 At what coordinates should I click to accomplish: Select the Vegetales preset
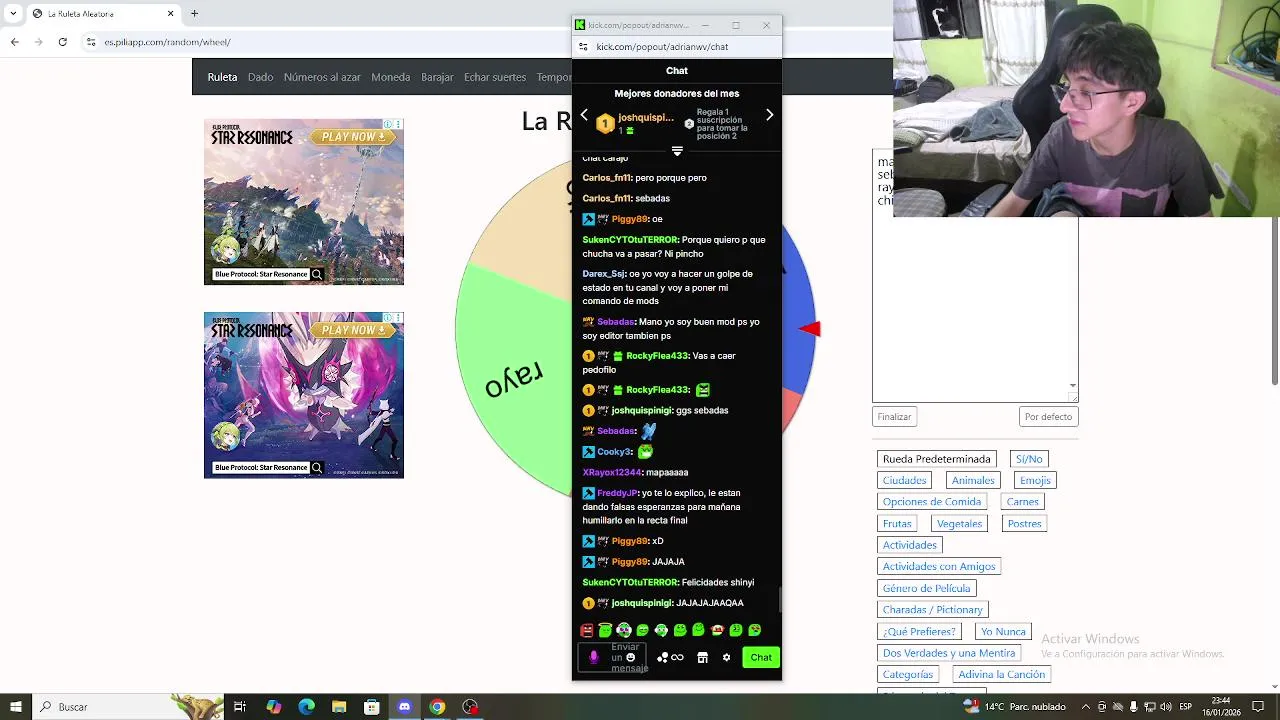point(959,524)
